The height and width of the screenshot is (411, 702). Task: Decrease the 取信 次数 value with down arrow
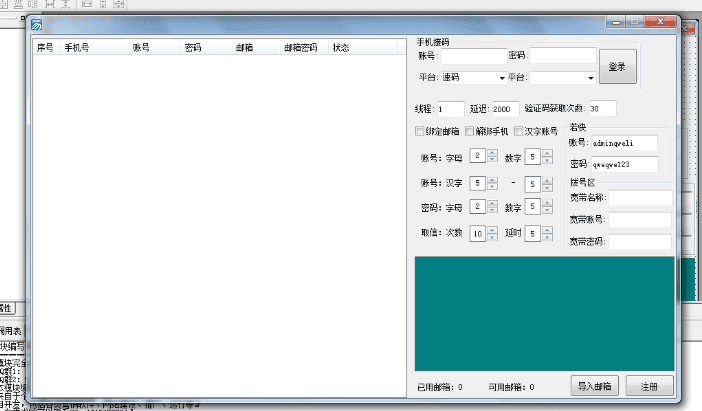pos(492,237)
